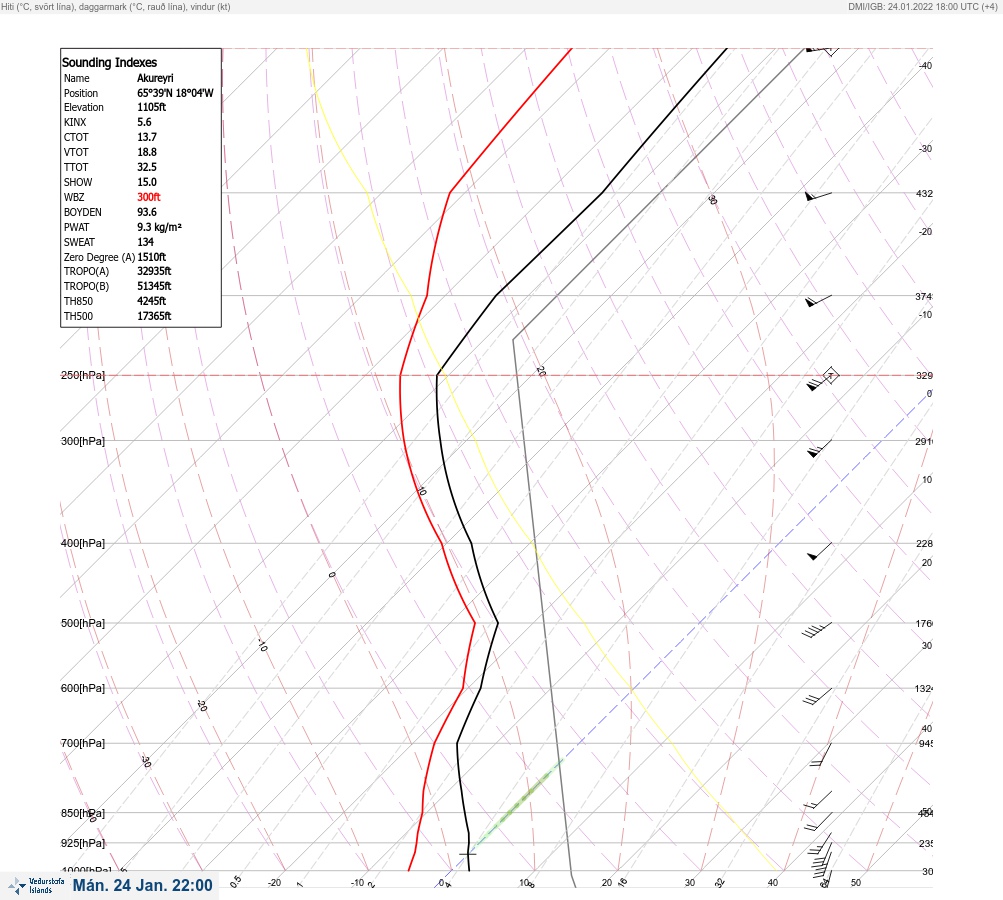Click the TROPO(B) value '51345ft'

[154, 287]
